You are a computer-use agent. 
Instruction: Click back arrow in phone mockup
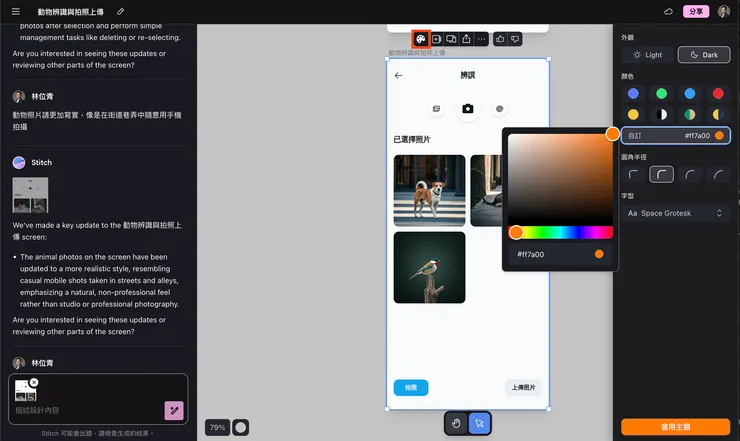pyautogui.click(x=399, y=76)
